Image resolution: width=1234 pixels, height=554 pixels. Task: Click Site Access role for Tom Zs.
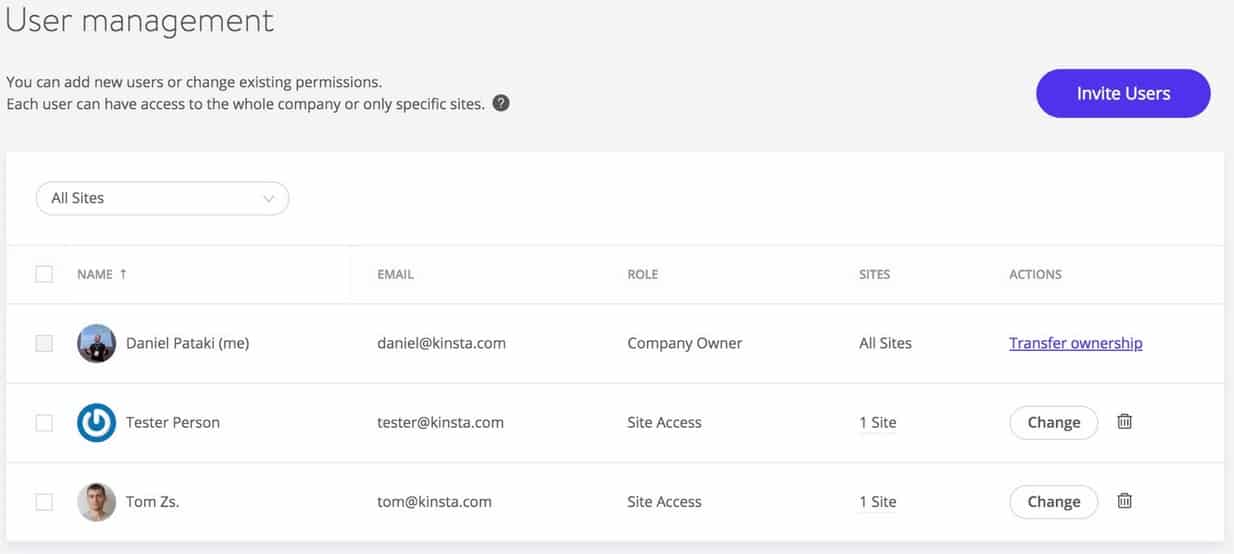664,501
